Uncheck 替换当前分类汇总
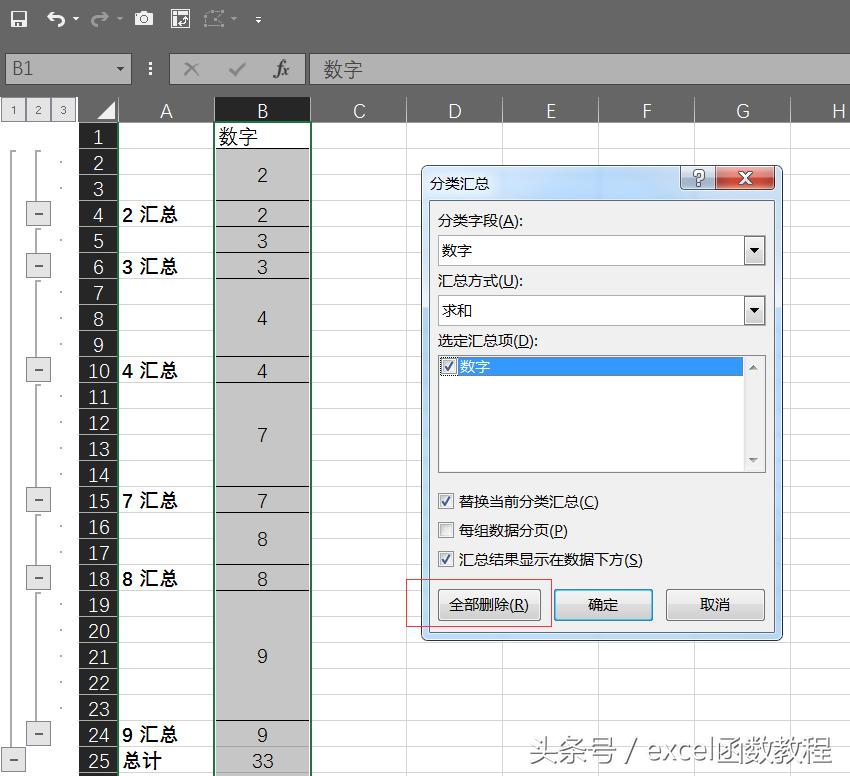 click(445, 502)
